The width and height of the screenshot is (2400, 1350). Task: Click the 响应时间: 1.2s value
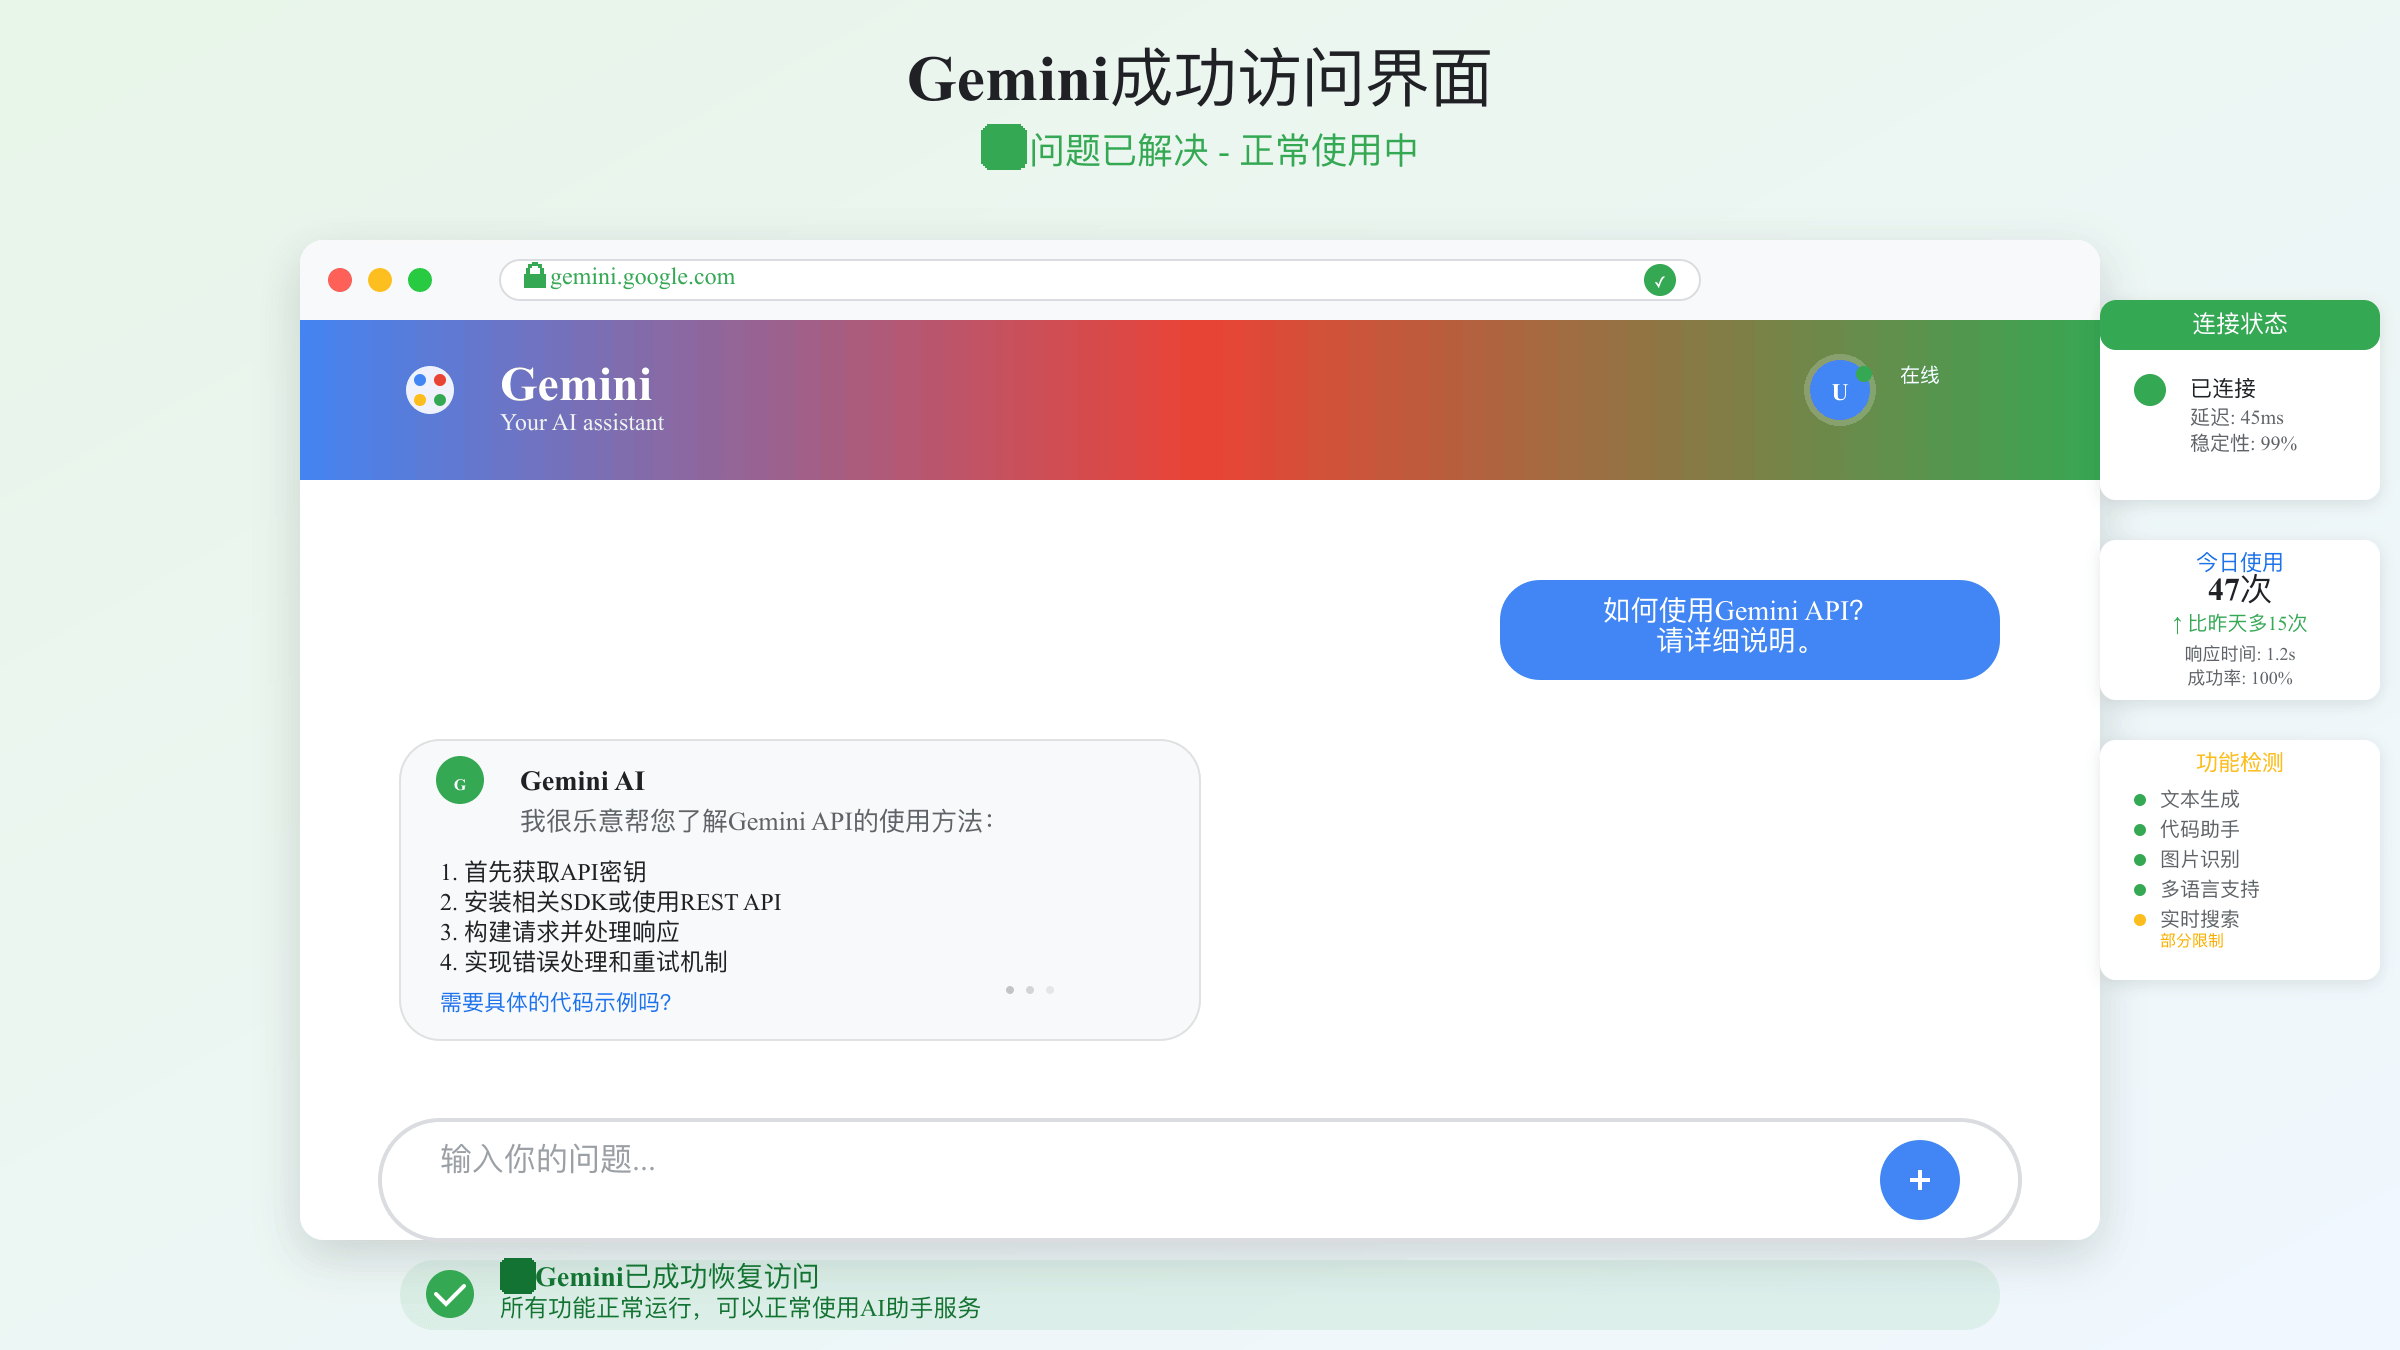coord(2240,654)
